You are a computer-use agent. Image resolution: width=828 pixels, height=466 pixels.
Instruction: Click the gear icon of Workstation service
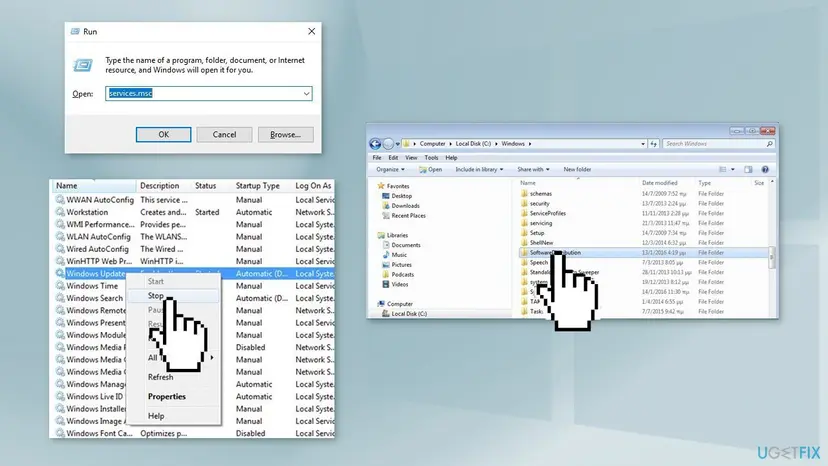point(60,212)
